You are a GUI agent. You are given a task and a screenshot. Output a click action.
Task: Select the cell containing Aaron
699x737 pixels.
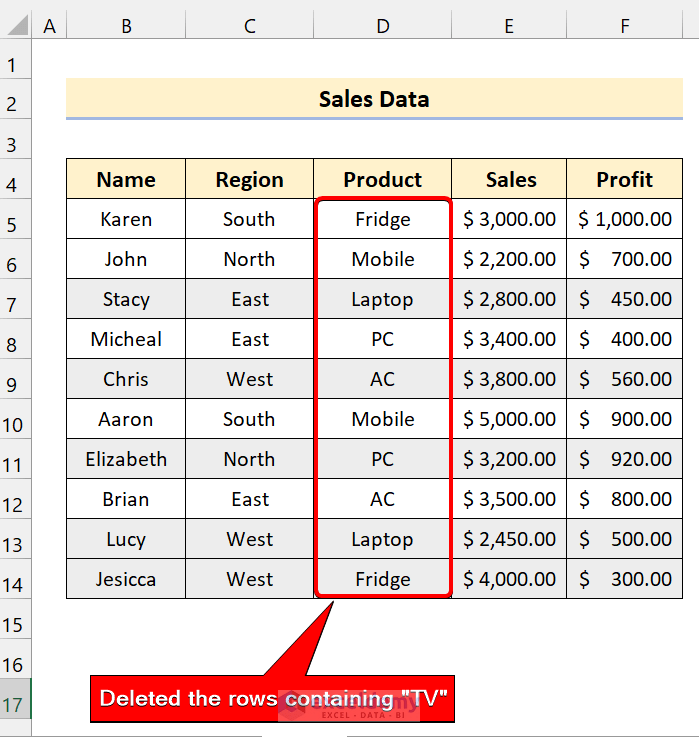[x=126, y=418]
